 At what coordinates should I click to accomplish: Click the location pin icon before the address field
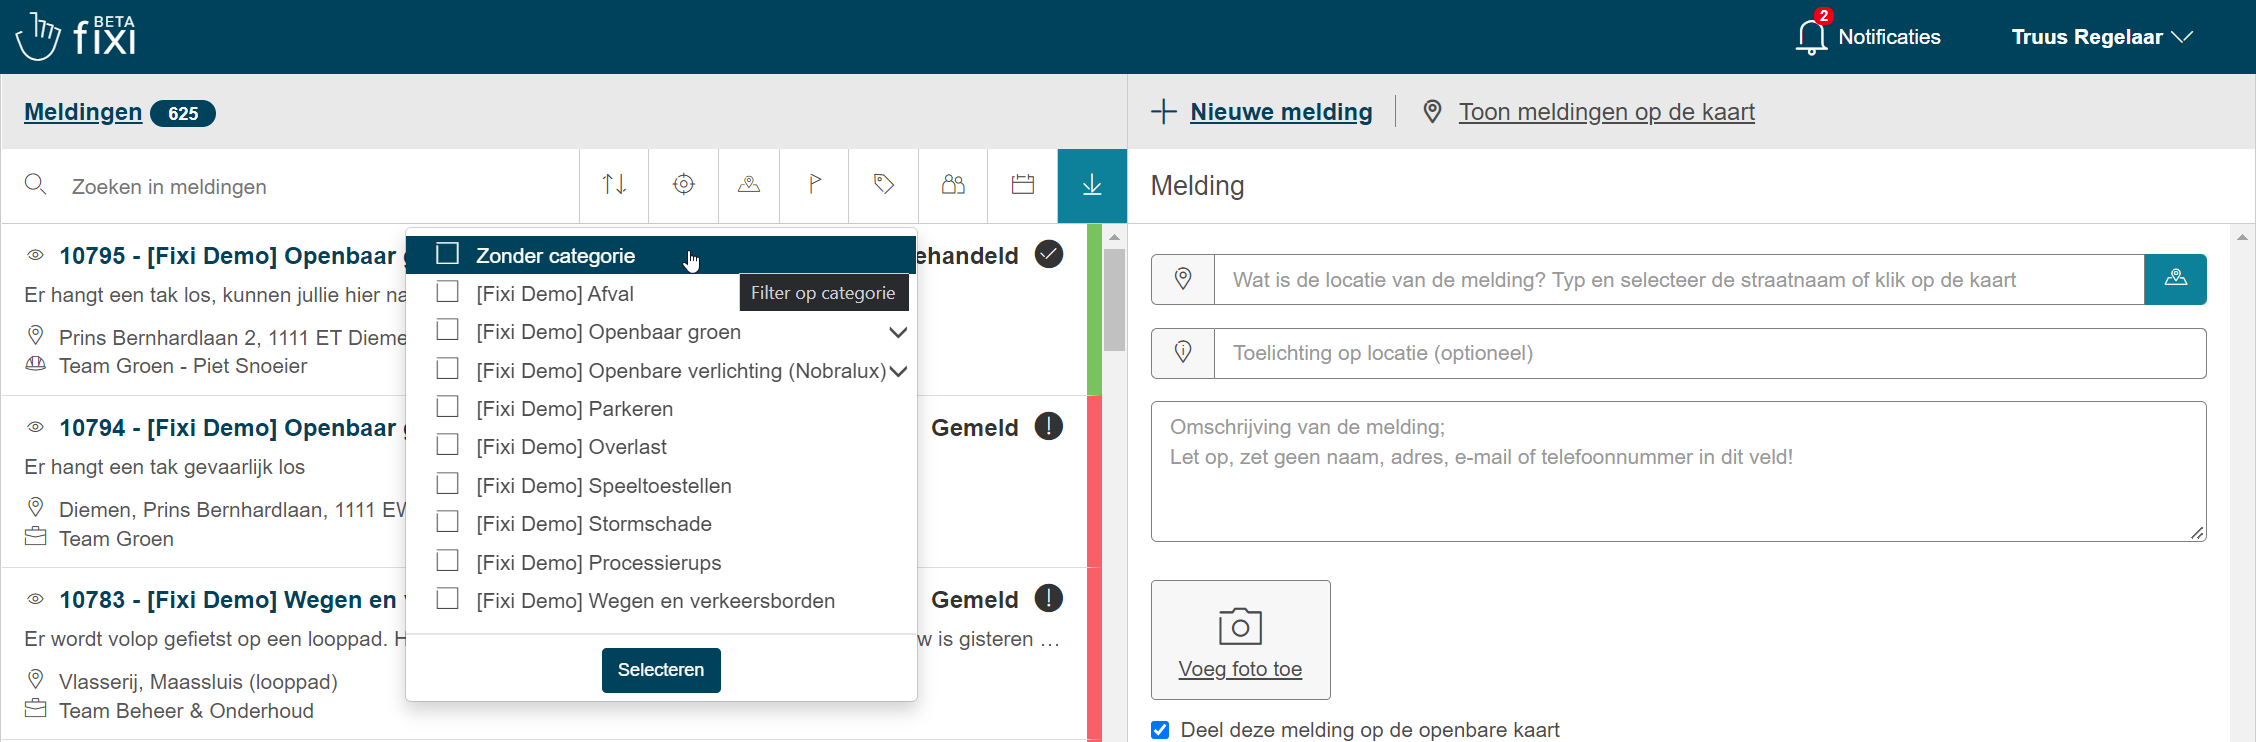coord(1183,279)
